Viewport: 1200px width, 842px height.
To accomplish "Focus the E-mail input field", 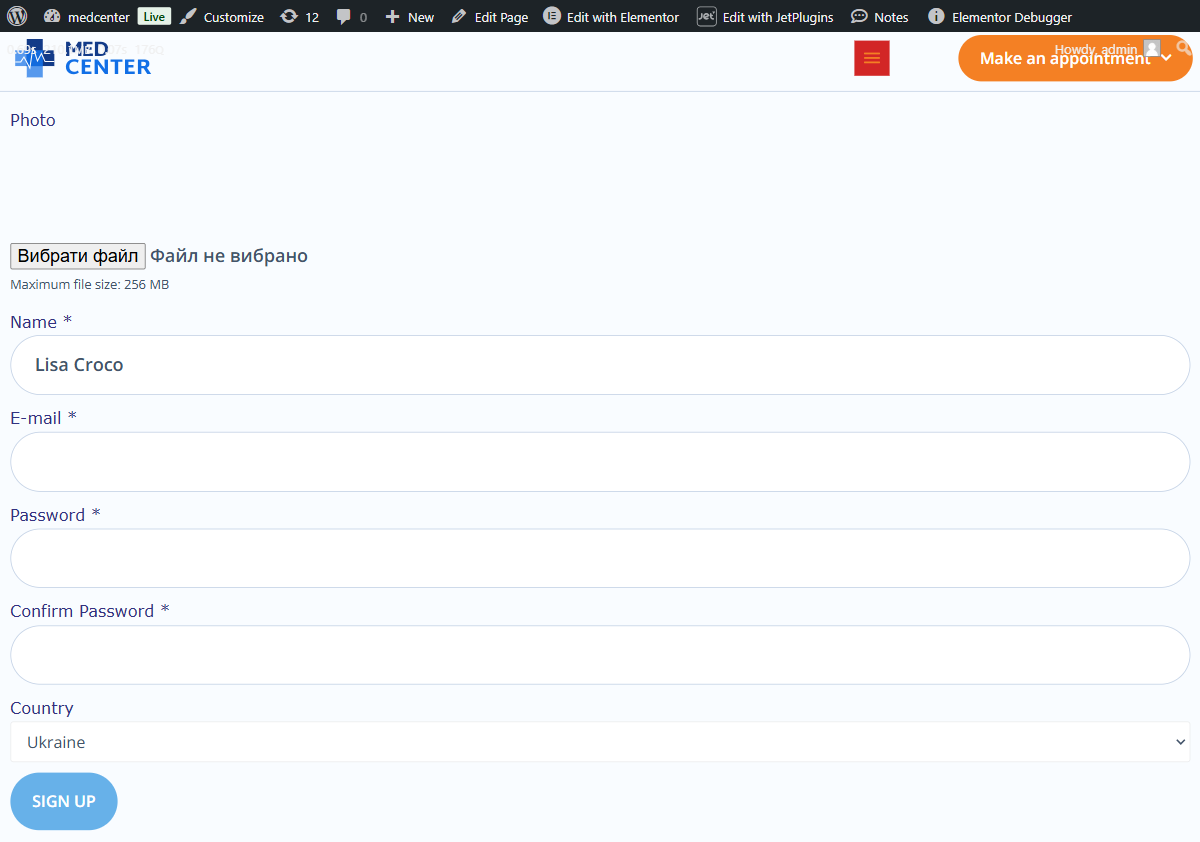I will click(x=600, y=462).
